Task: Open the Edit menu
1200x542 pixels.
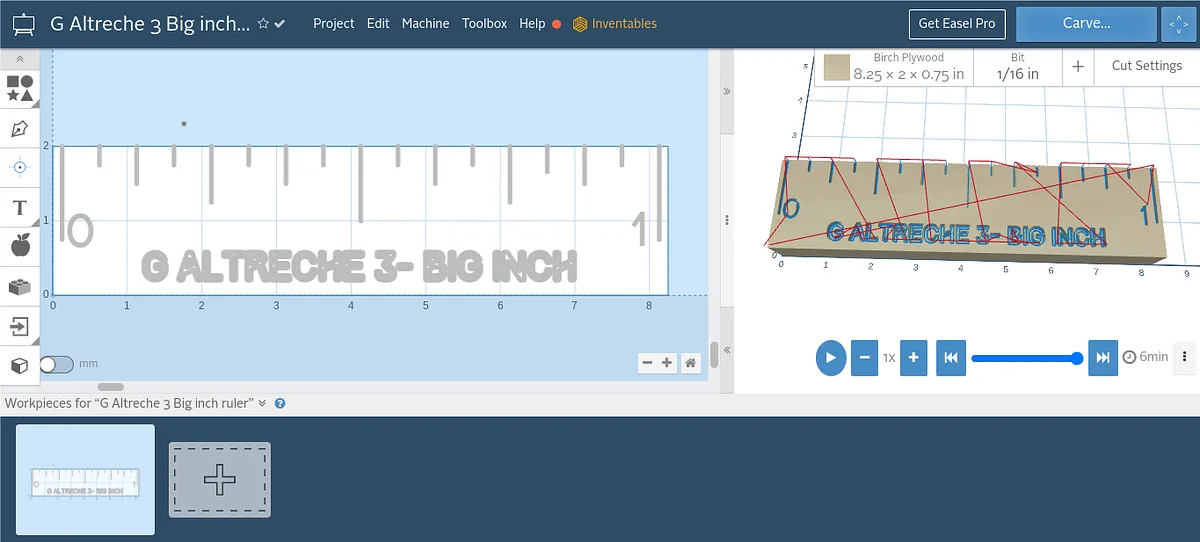Action: [x=378, y=23]
